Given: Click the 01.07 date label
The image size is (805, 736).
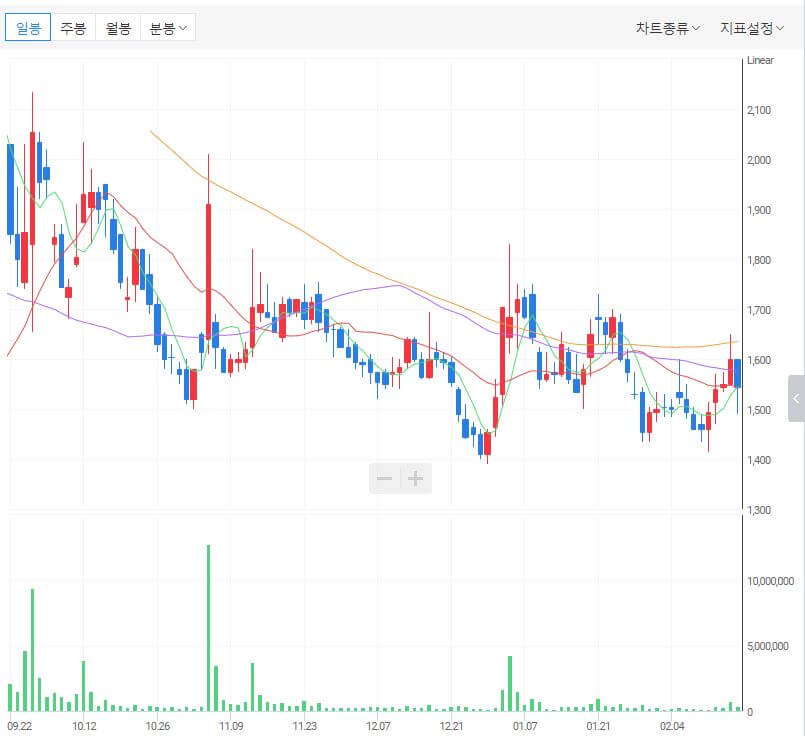Looking at the screenshot, I should coord(525,726).
